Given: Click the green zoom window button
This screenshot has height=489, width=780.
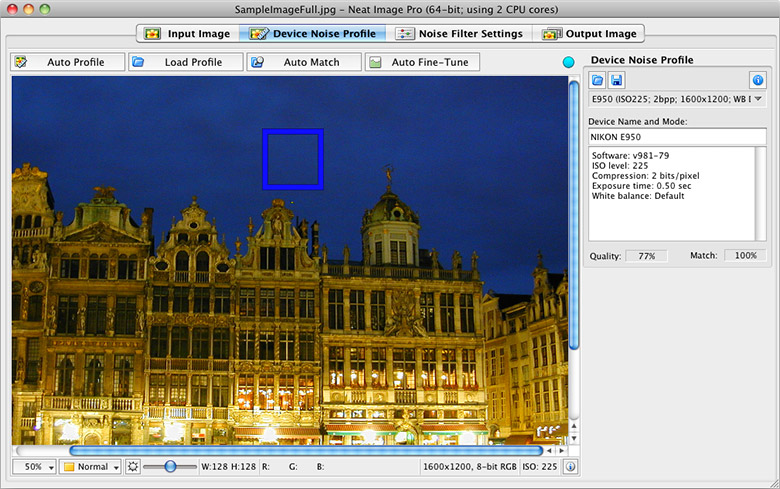Looking at the screenshot, I should point(45,9).
